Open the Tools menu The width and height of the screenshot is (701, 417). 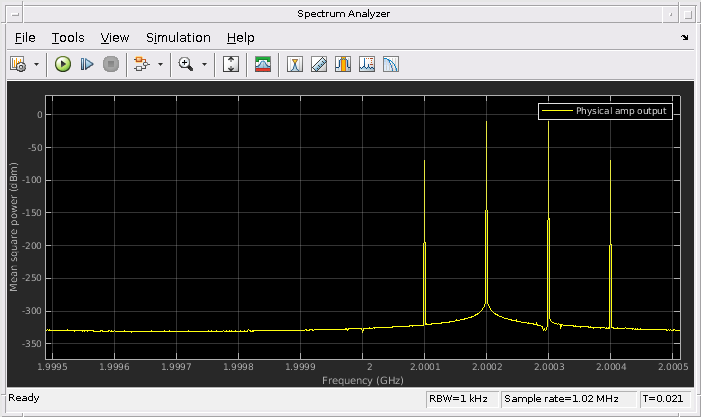[x=68, y=38]
